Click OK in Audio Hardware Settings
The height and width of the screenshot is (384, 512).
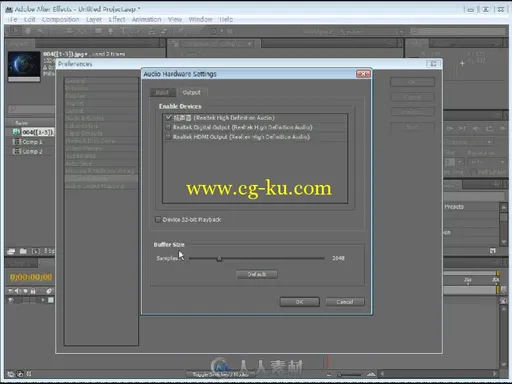pyautogui.click(x=299, y=302)
